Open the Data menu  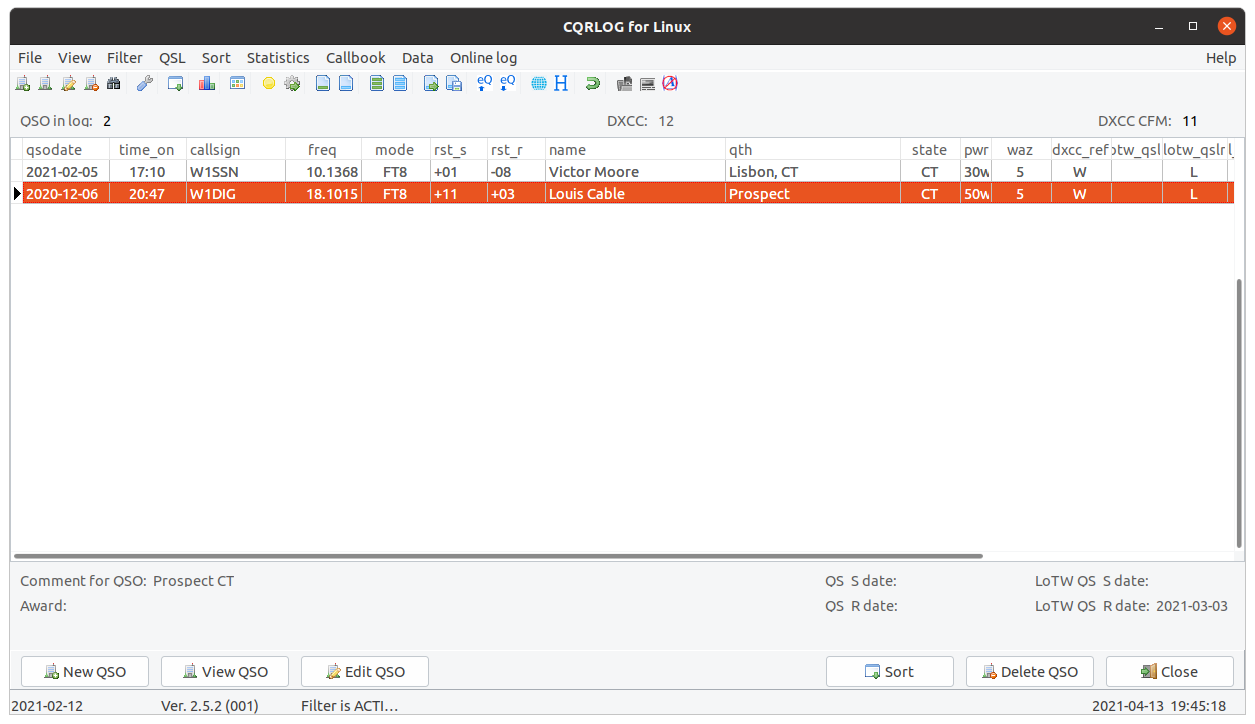coord(418,58)
